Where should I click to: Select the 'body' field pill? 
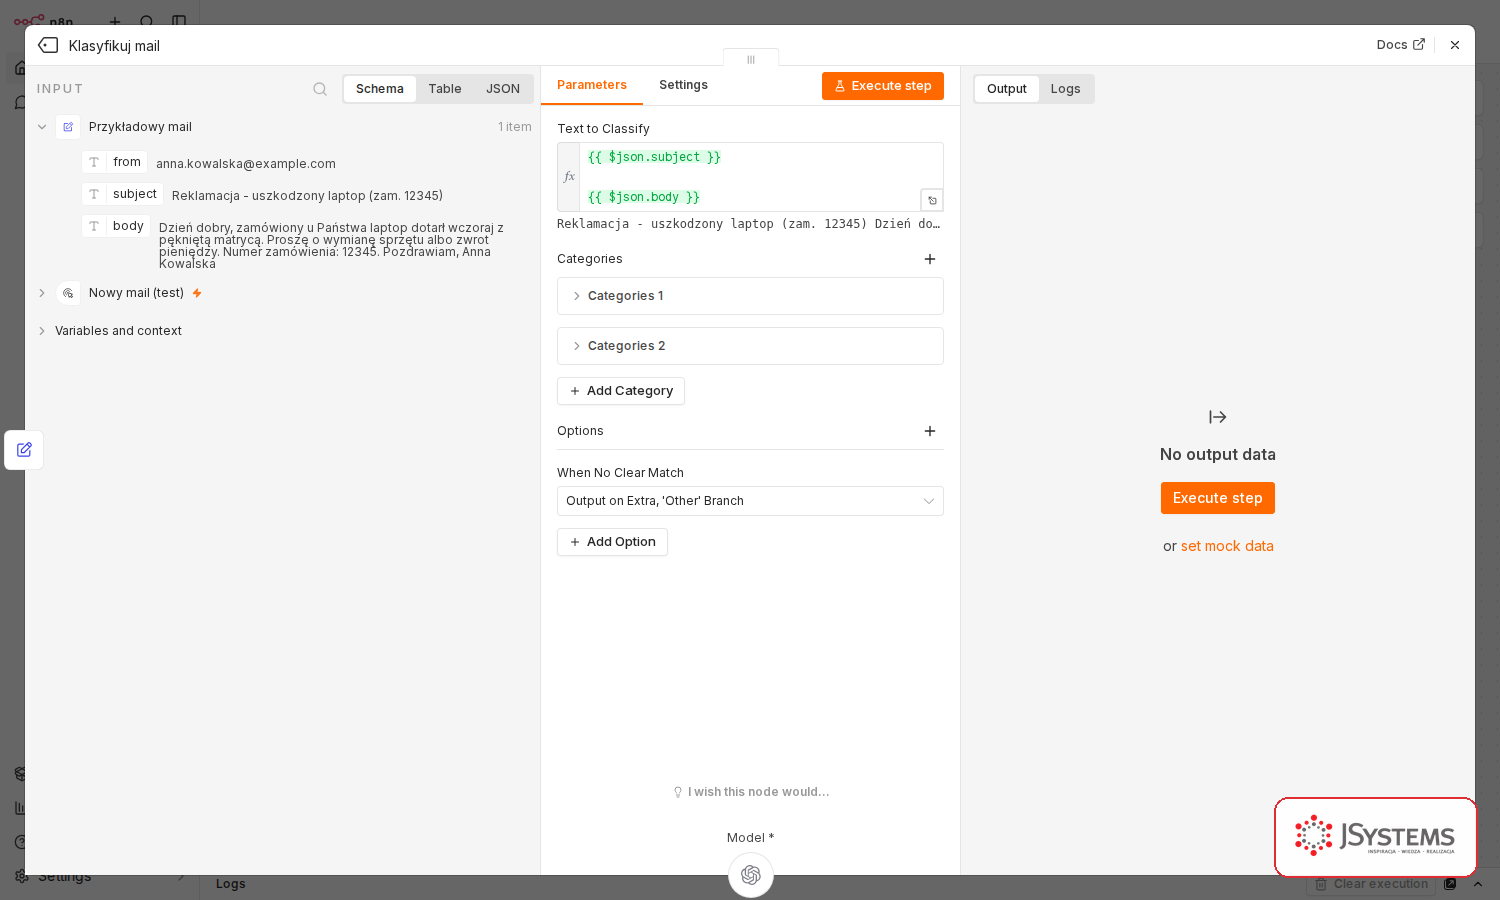(x=116, y=226)
